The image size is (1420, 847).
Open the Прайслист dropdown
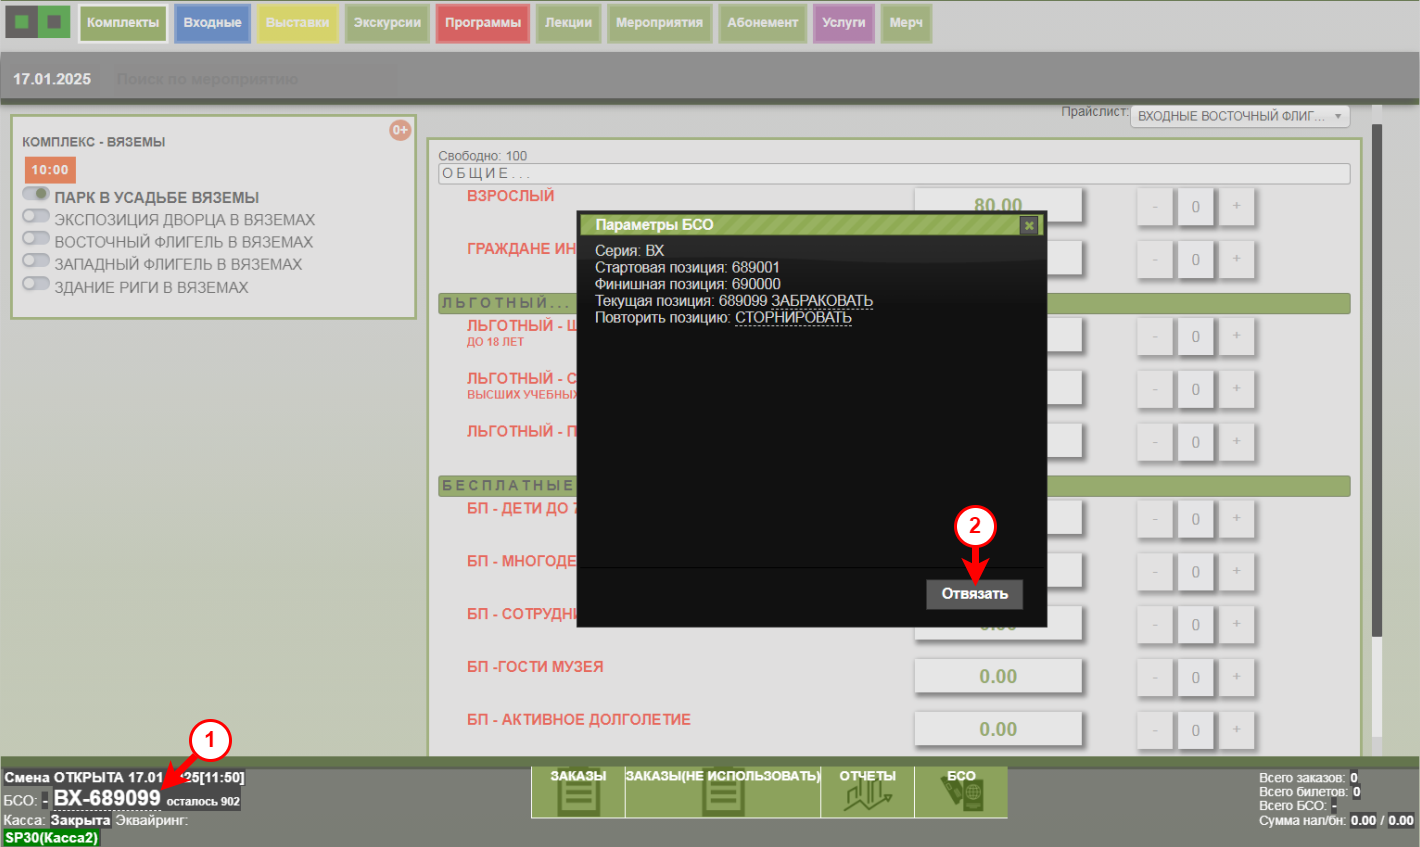pos(1239,117)
